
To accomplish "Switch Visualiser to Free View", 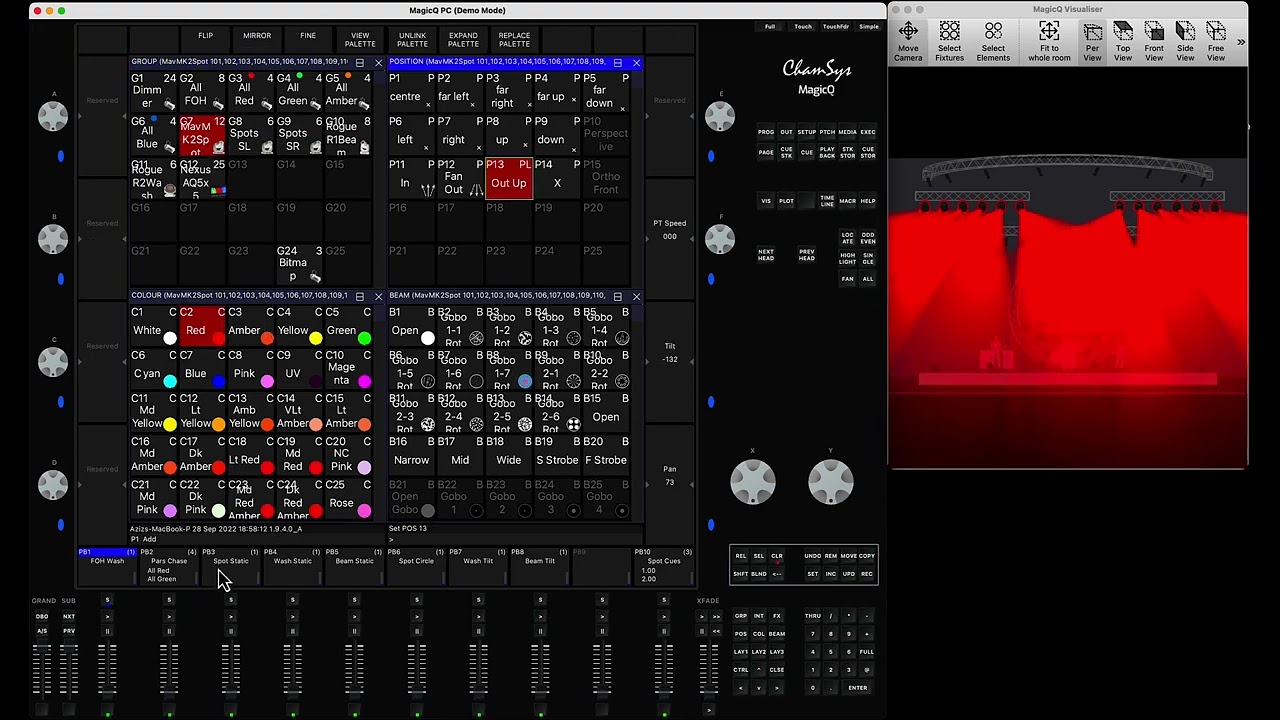I will click(1216, 41).
